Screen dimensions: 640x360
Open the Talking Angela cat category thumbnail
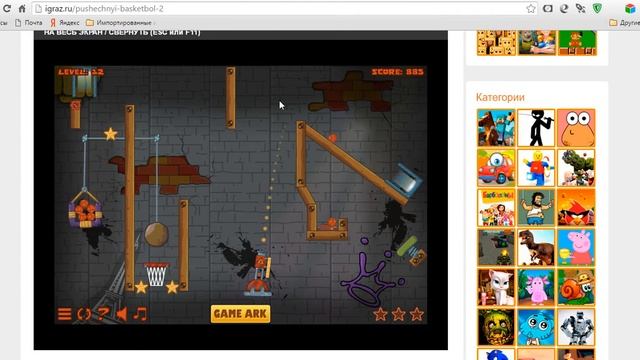(x=496, y=287)
